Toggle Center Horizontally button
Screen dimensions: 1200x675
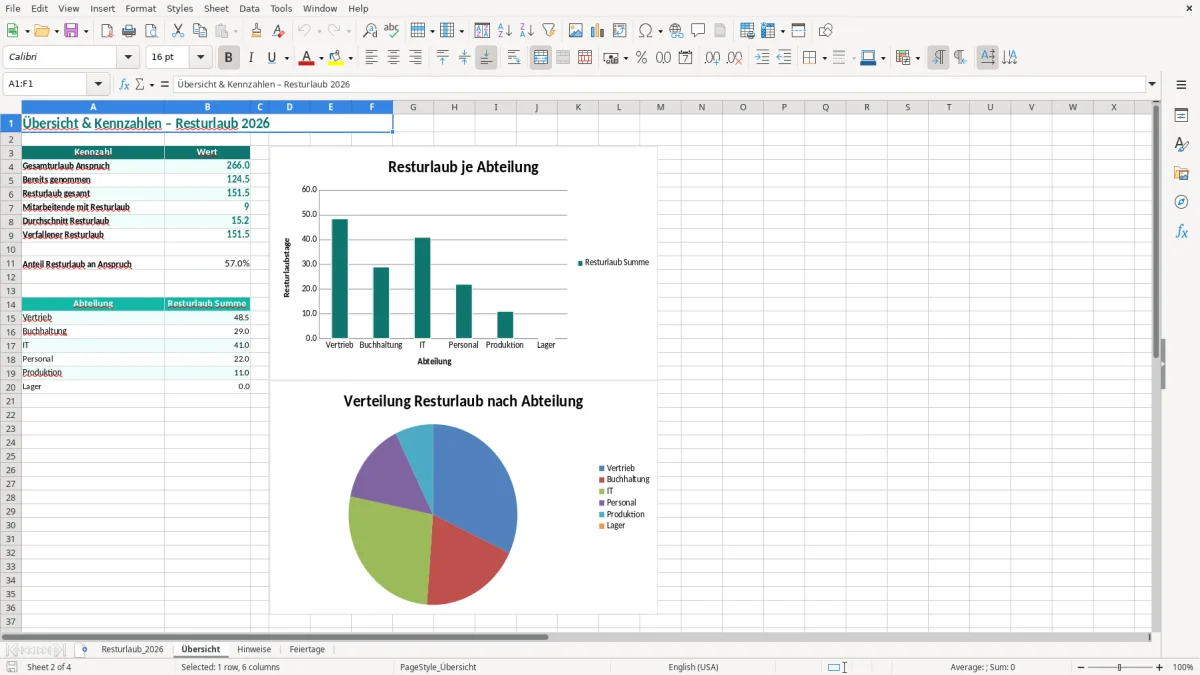pos(393,58)
